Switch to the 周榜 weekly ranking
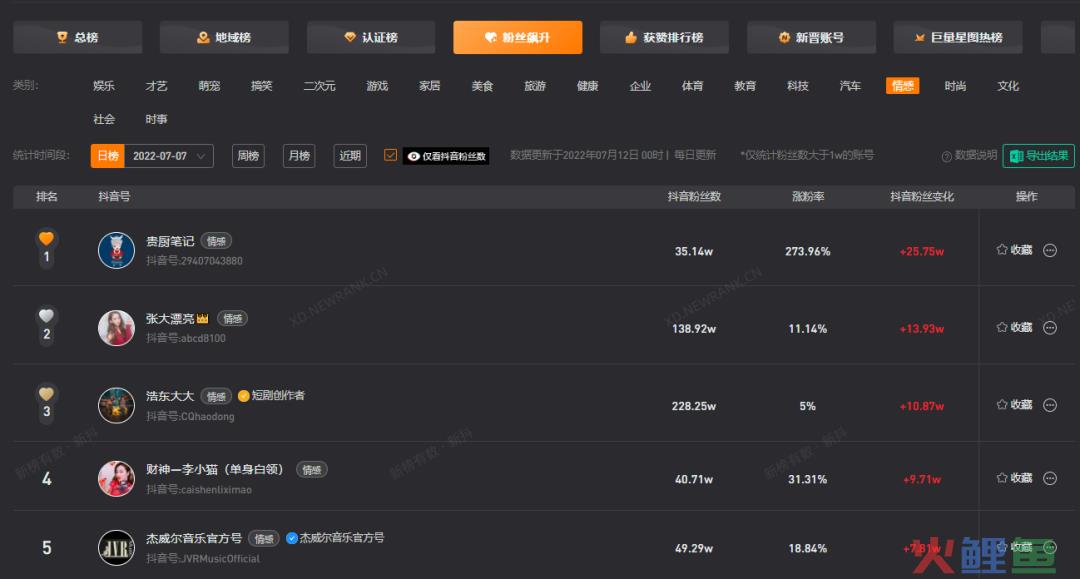Viewport: 1080px width, 579px height. coord(248,156)
